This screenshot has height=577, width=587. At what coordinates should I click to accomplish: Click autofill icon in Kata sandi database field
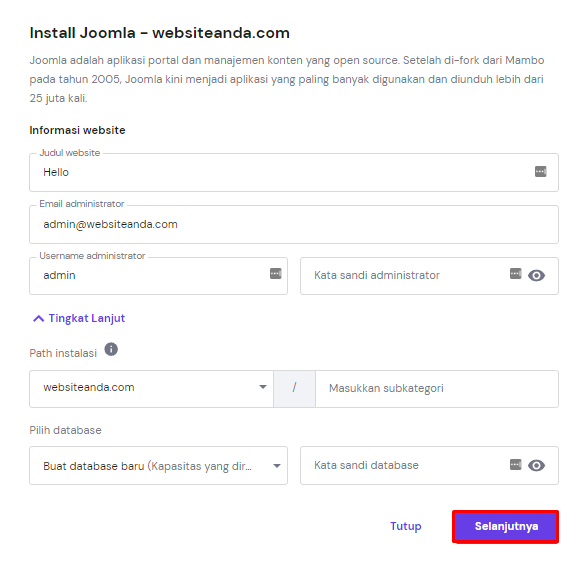pos(515,465)
